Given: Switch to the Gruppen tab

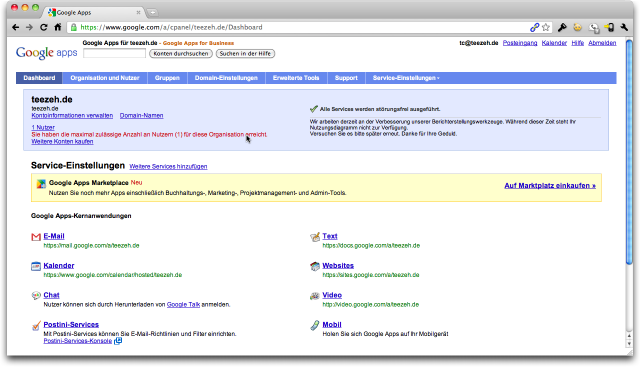Looking at the screenshot, I should click(x=167, y=78).
